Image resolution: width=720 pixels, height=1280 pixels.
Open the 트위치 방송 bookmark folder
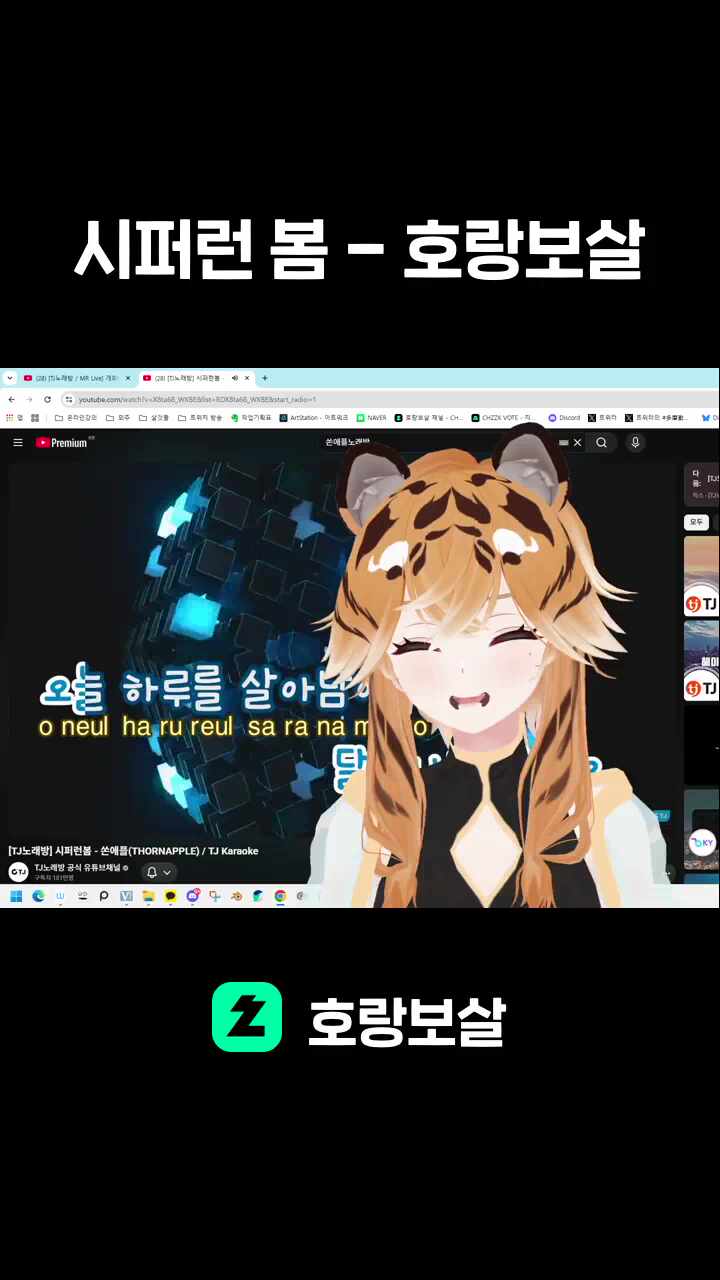[x=200, y=418]
